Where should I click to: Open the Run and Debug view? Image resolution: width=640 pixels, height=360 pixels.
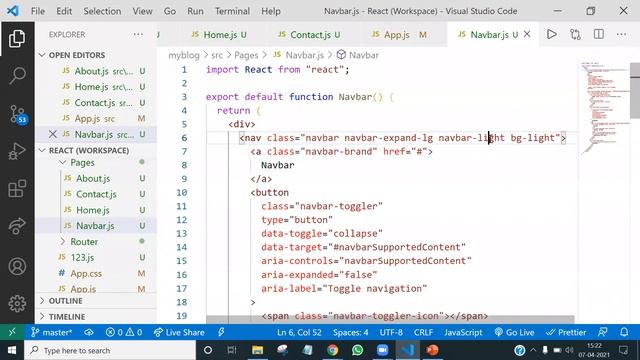tap(17, 151)
